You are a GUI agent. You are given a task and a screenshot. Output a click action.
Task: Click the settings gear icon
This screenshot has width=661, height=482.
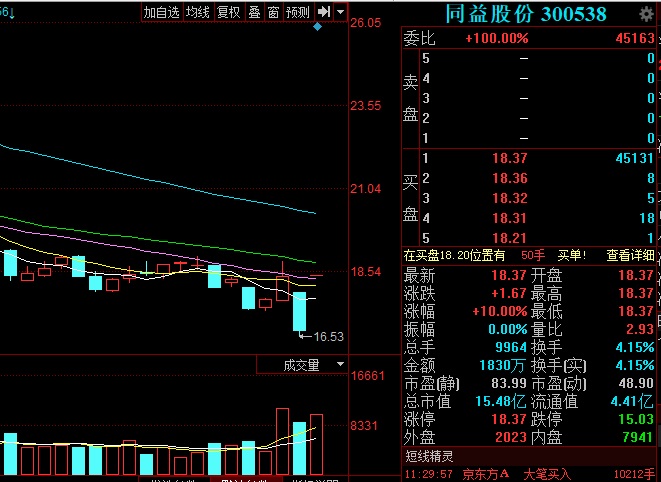tap(642, 13)
